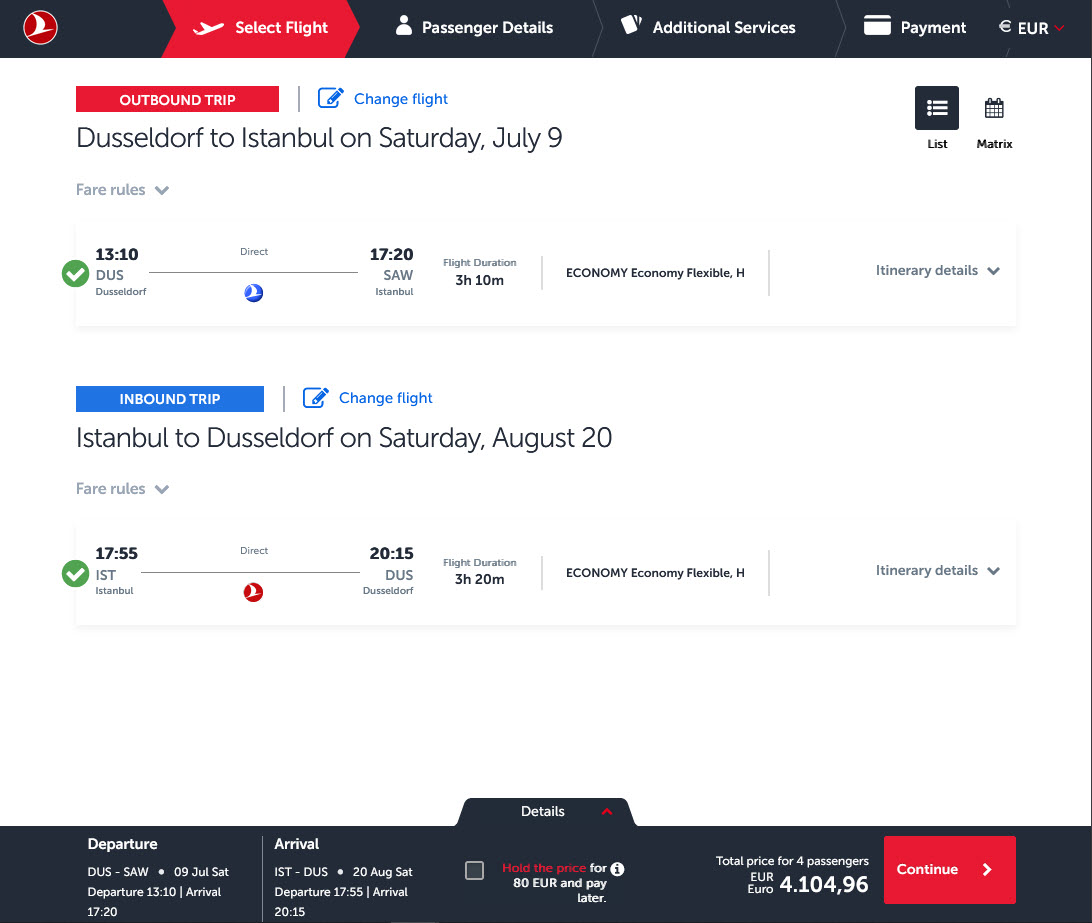Click the outbound Change flight pencil icon
Viewport: 1092px width, 923px height.
pyautogui.click(x=331, y=98)
